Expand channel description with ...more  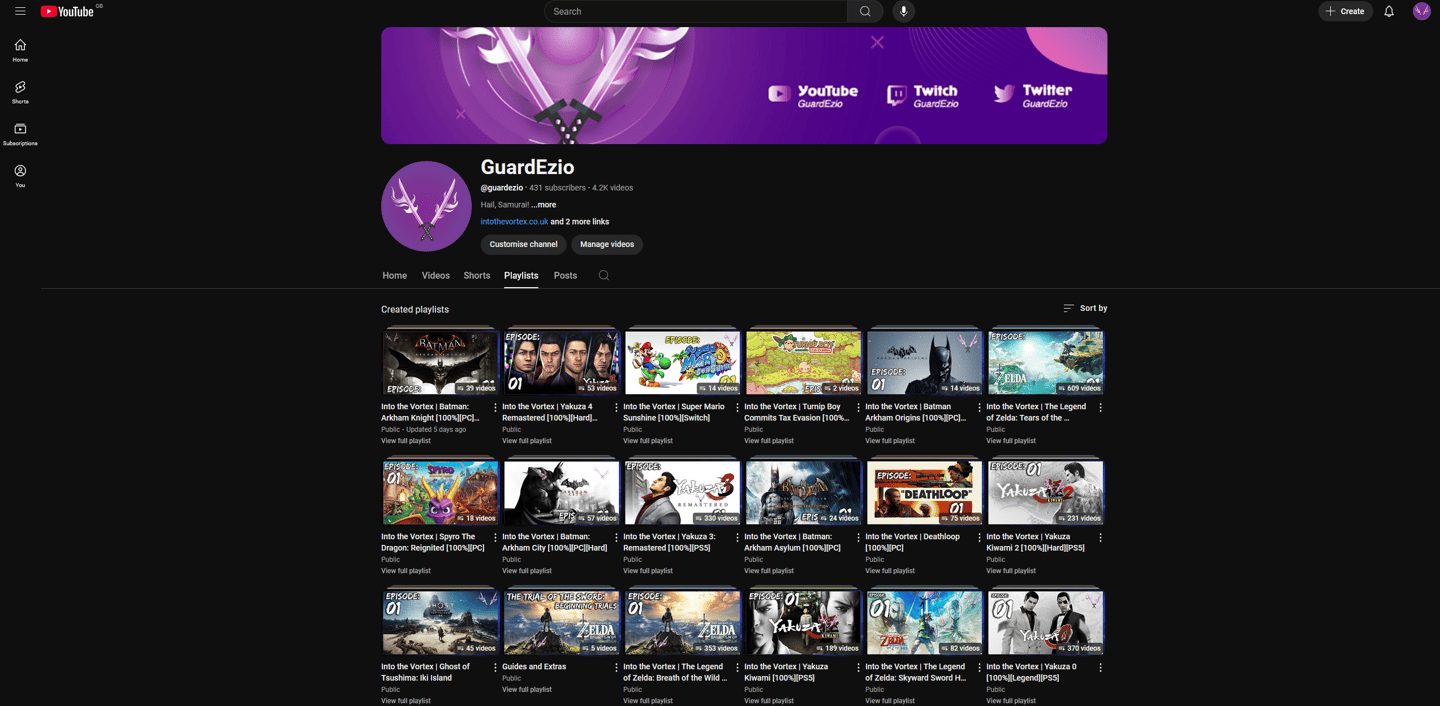(543, 205)
